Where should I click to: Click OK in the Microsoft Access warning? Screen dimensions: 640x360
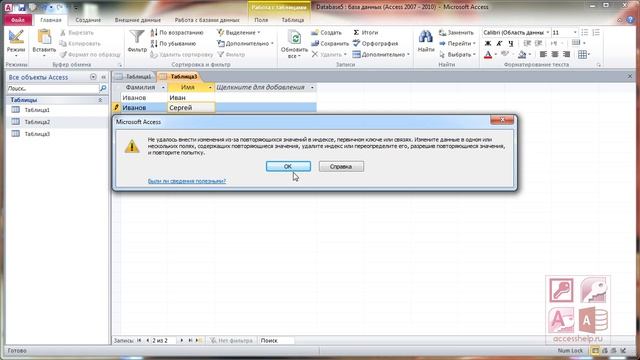[x=288, y=167]
